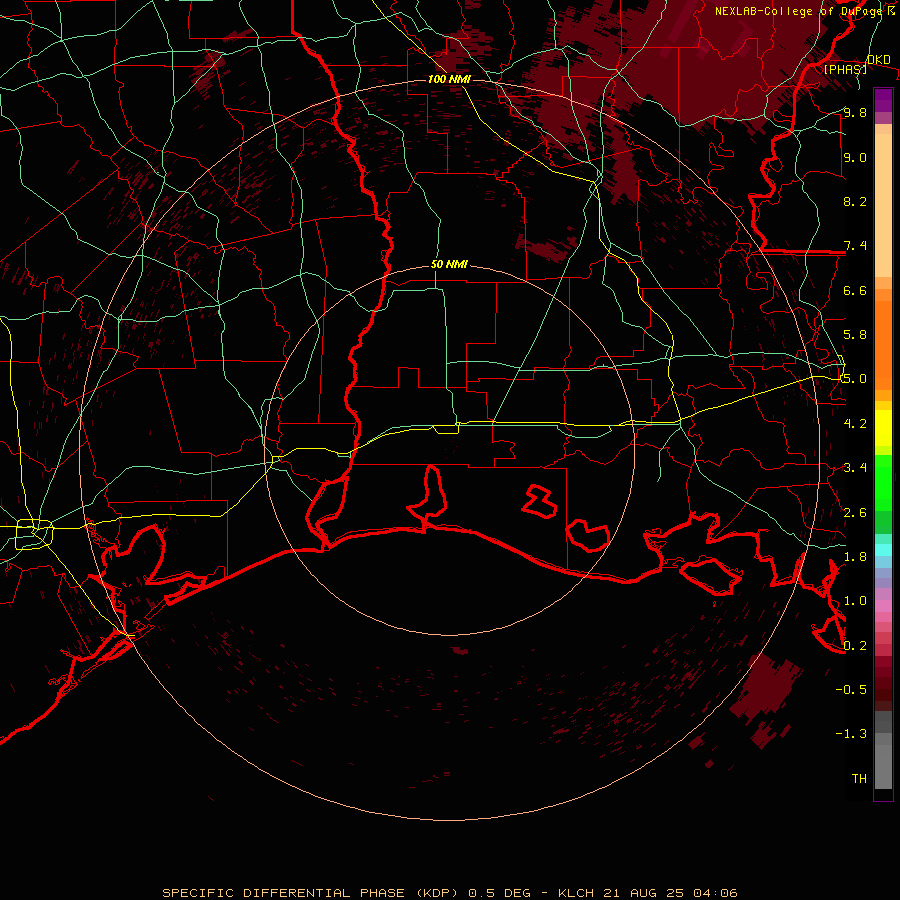Click the "04:06" timestamp in the caption

coord(716,893)
